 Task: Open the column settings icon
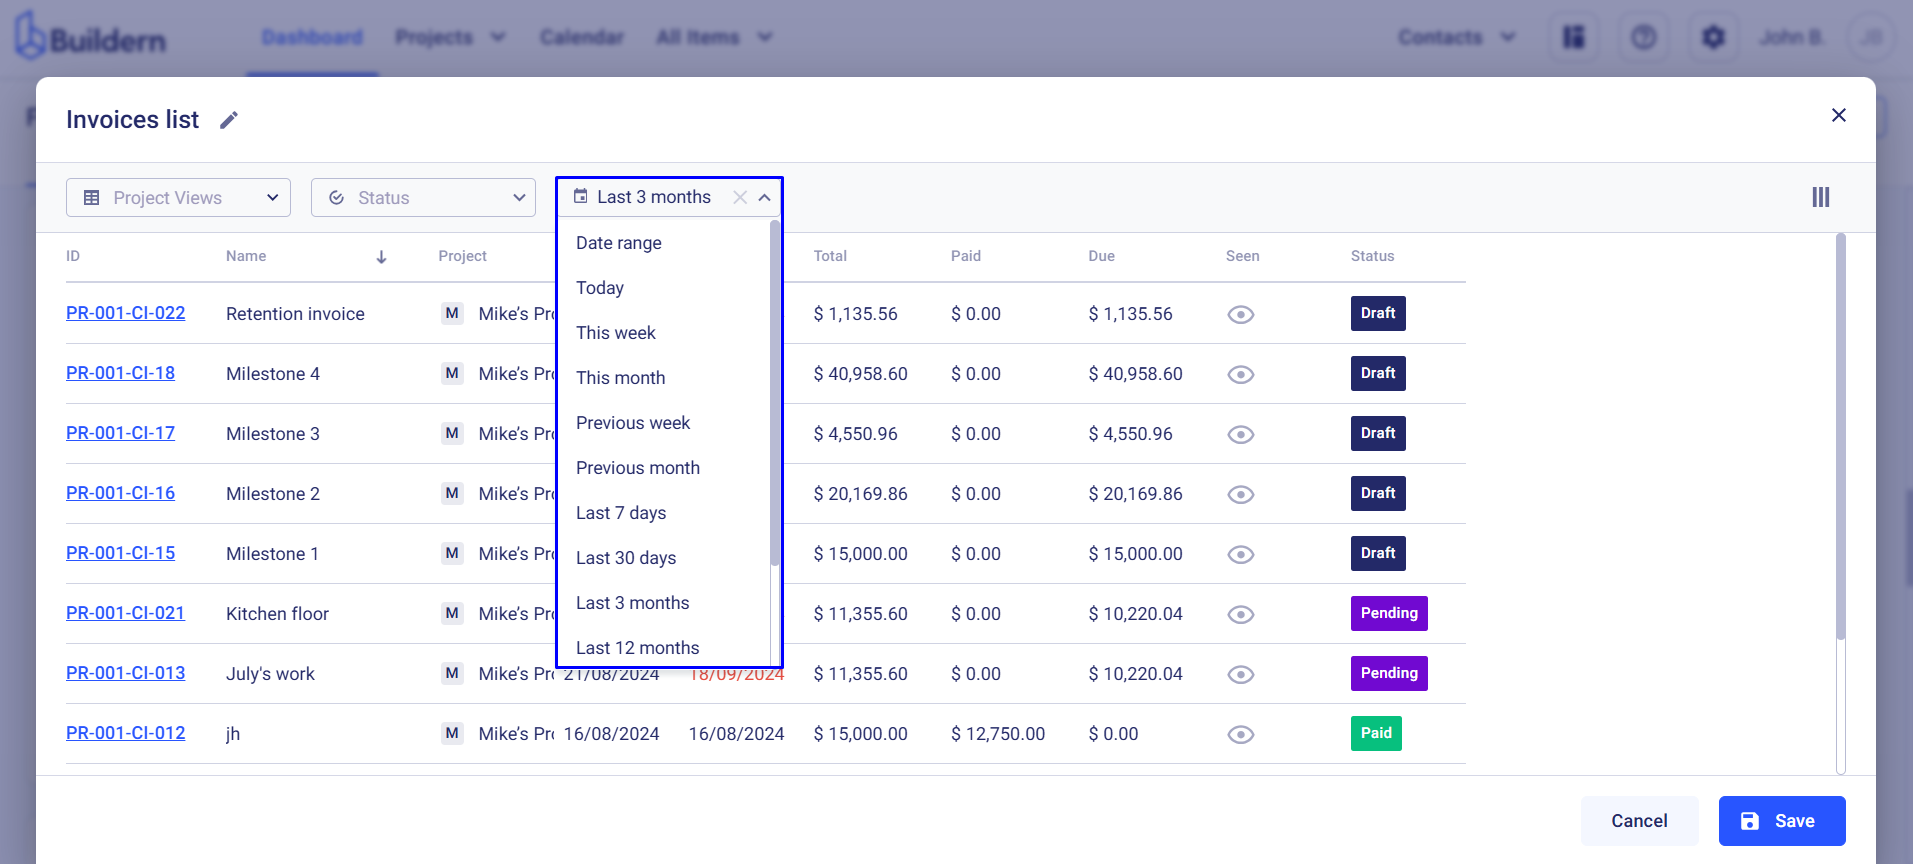(1821, 197)
